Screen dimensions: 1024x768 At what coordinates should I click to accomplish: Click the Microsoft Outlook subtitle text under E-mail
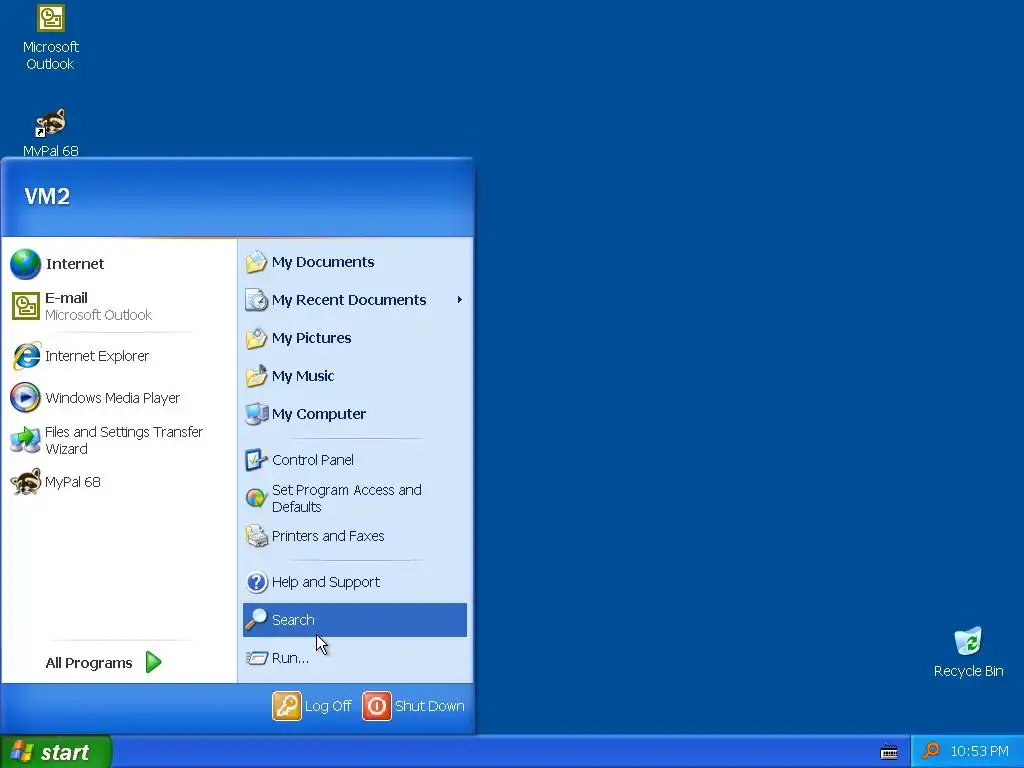pyautogui.click(x=99, y=315)
